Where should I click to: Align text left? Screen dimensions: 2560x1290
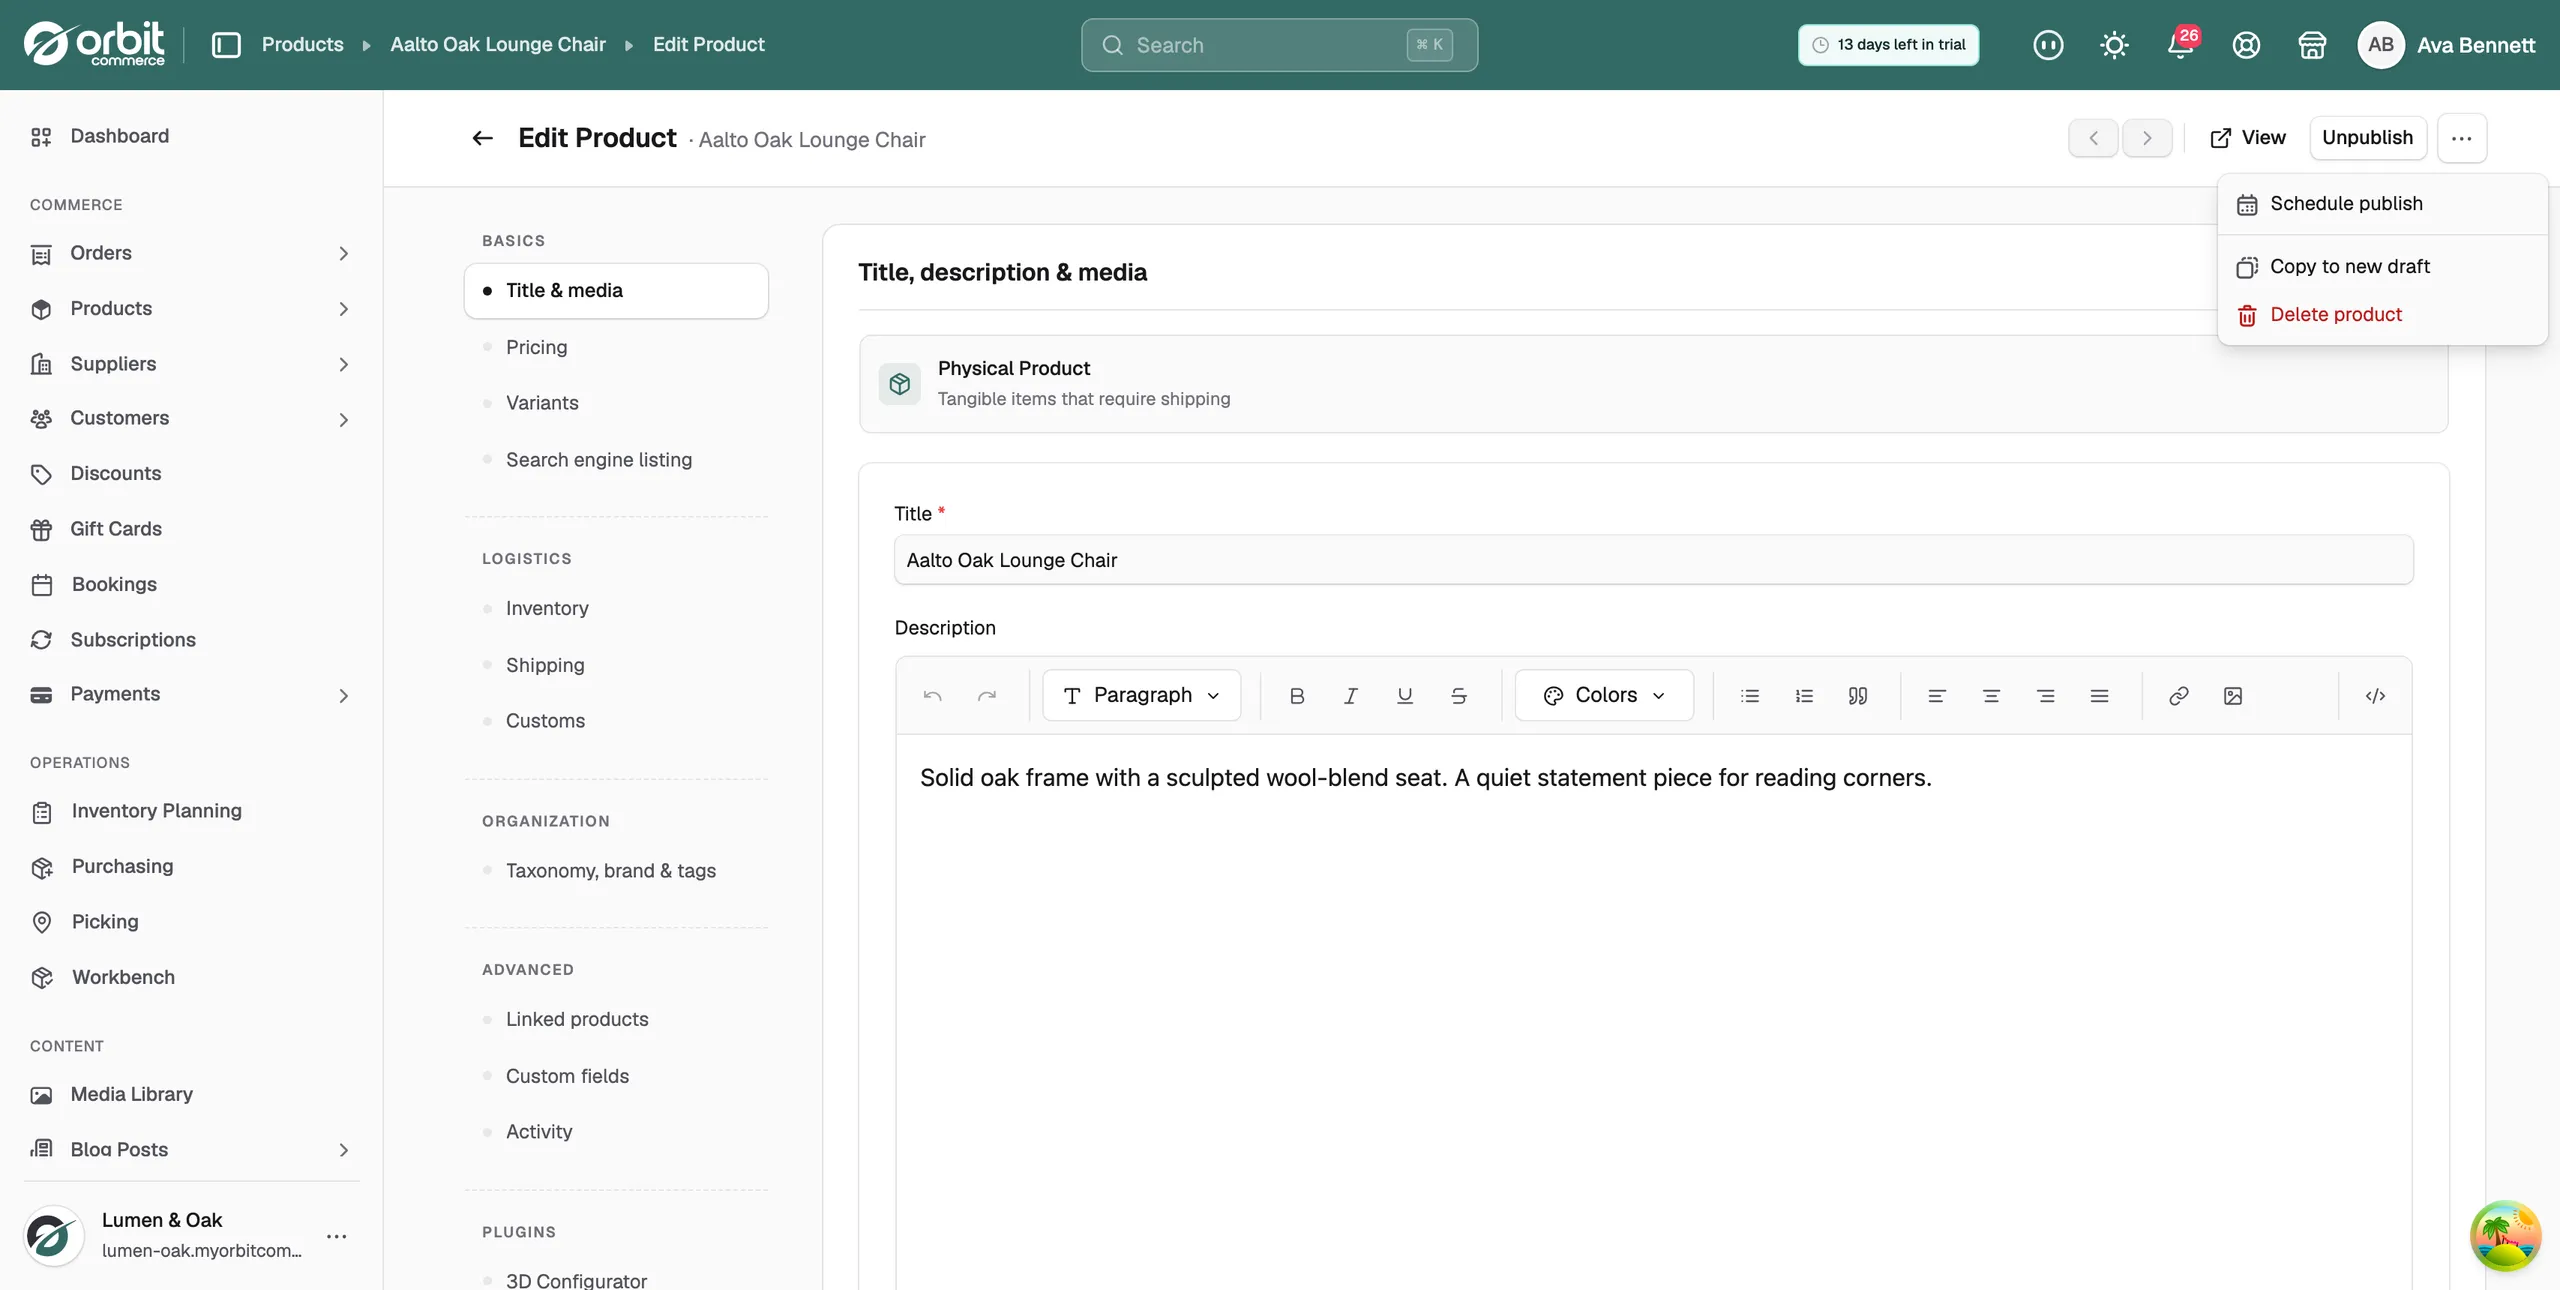pyautogui.click(x=1937, y=696)
